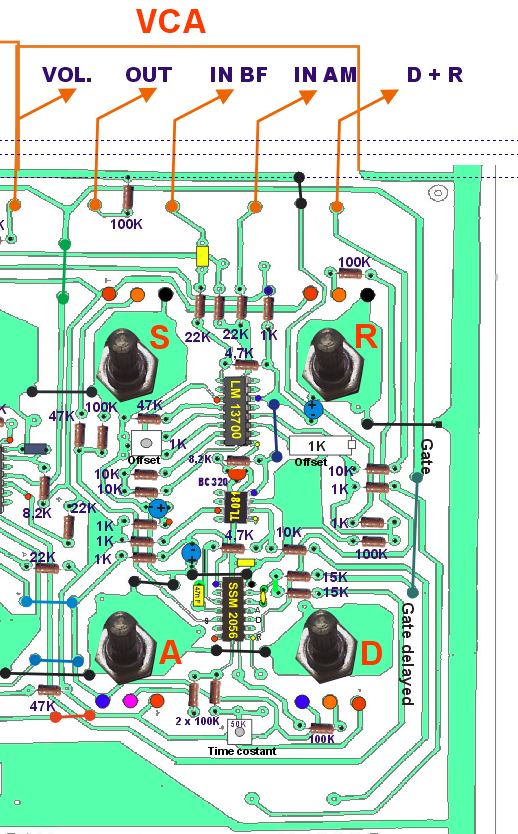Click the D + R label
518x834 pixels.
click(435, 74)
